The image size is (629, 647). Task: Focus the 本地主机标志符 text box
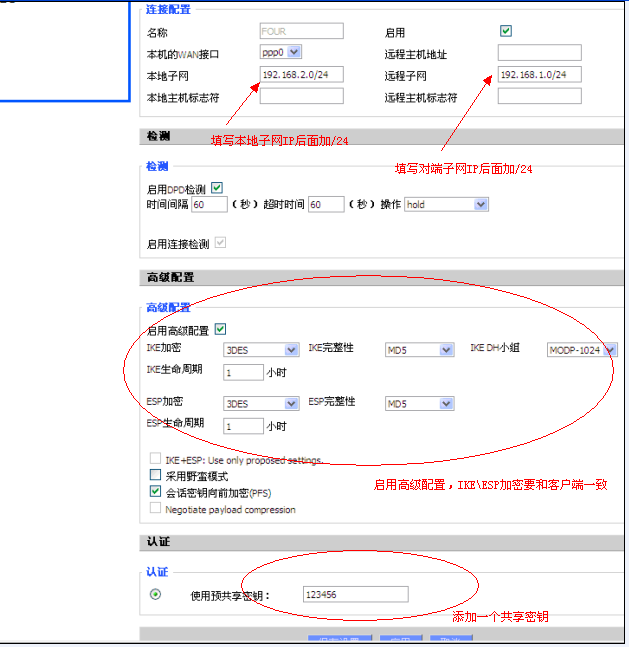pos(301,97)
